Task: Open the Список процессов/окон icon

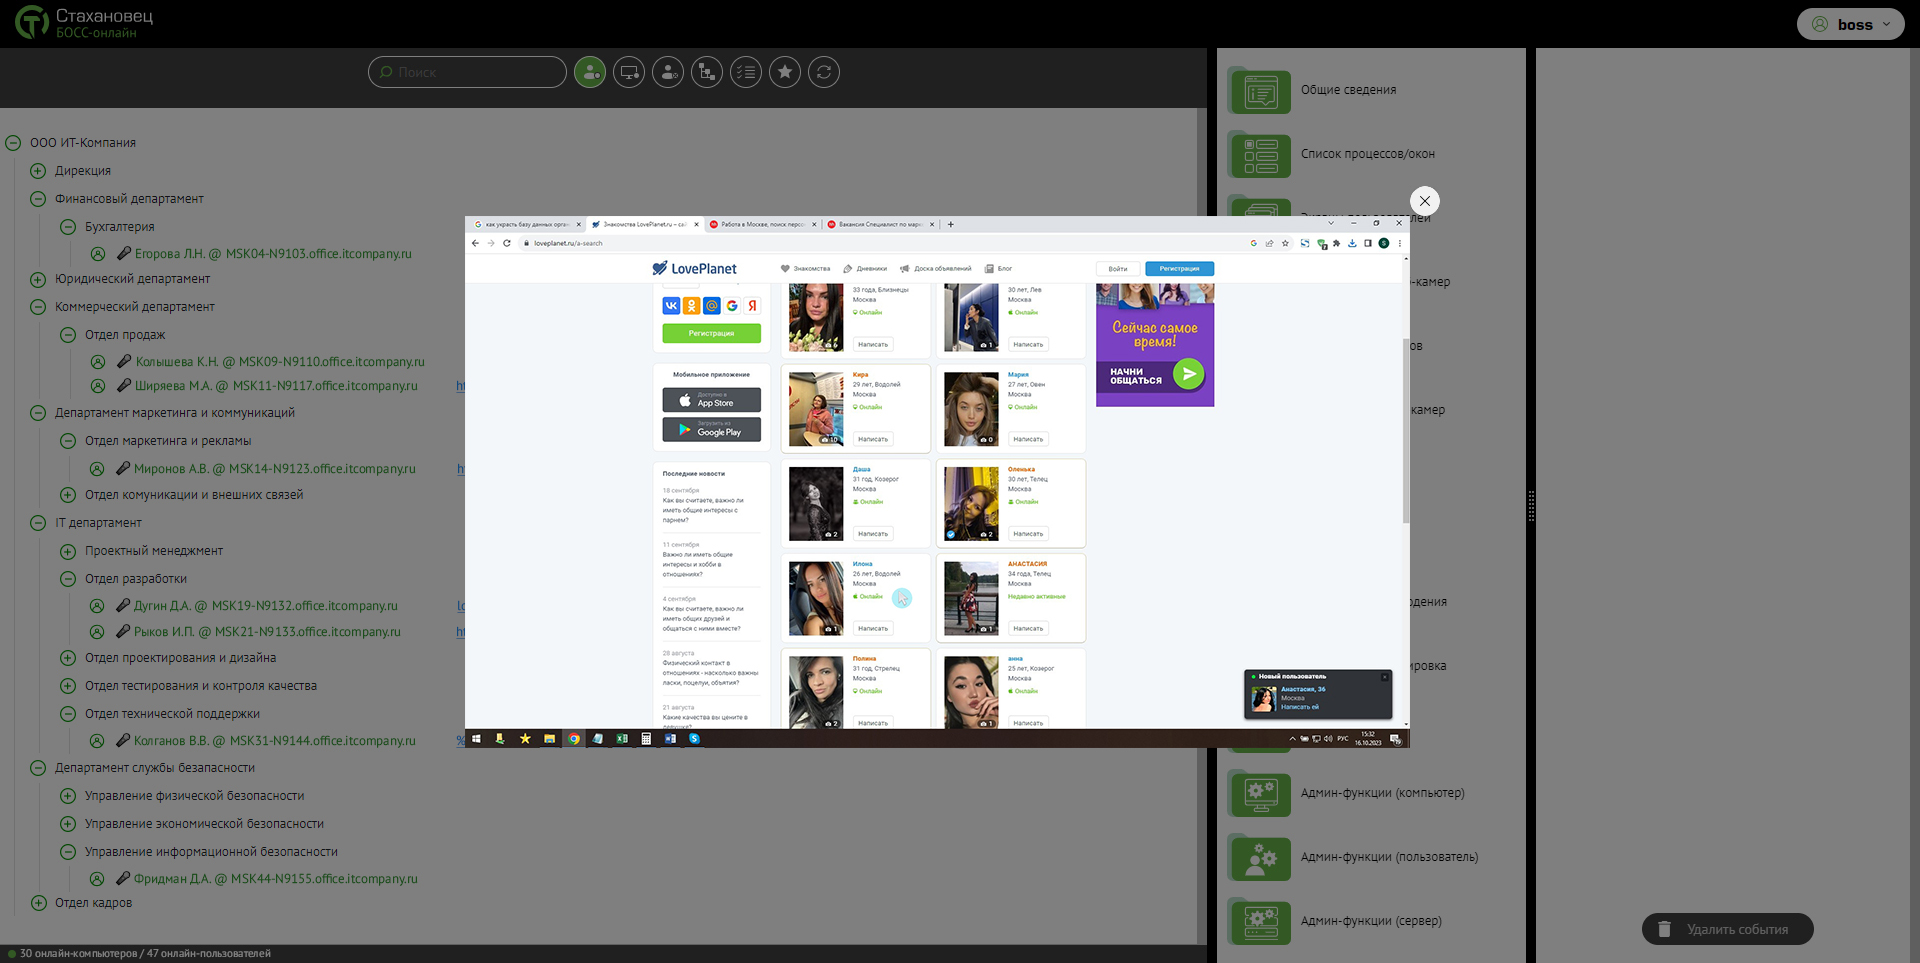Action: click(x=1260, y=155)
